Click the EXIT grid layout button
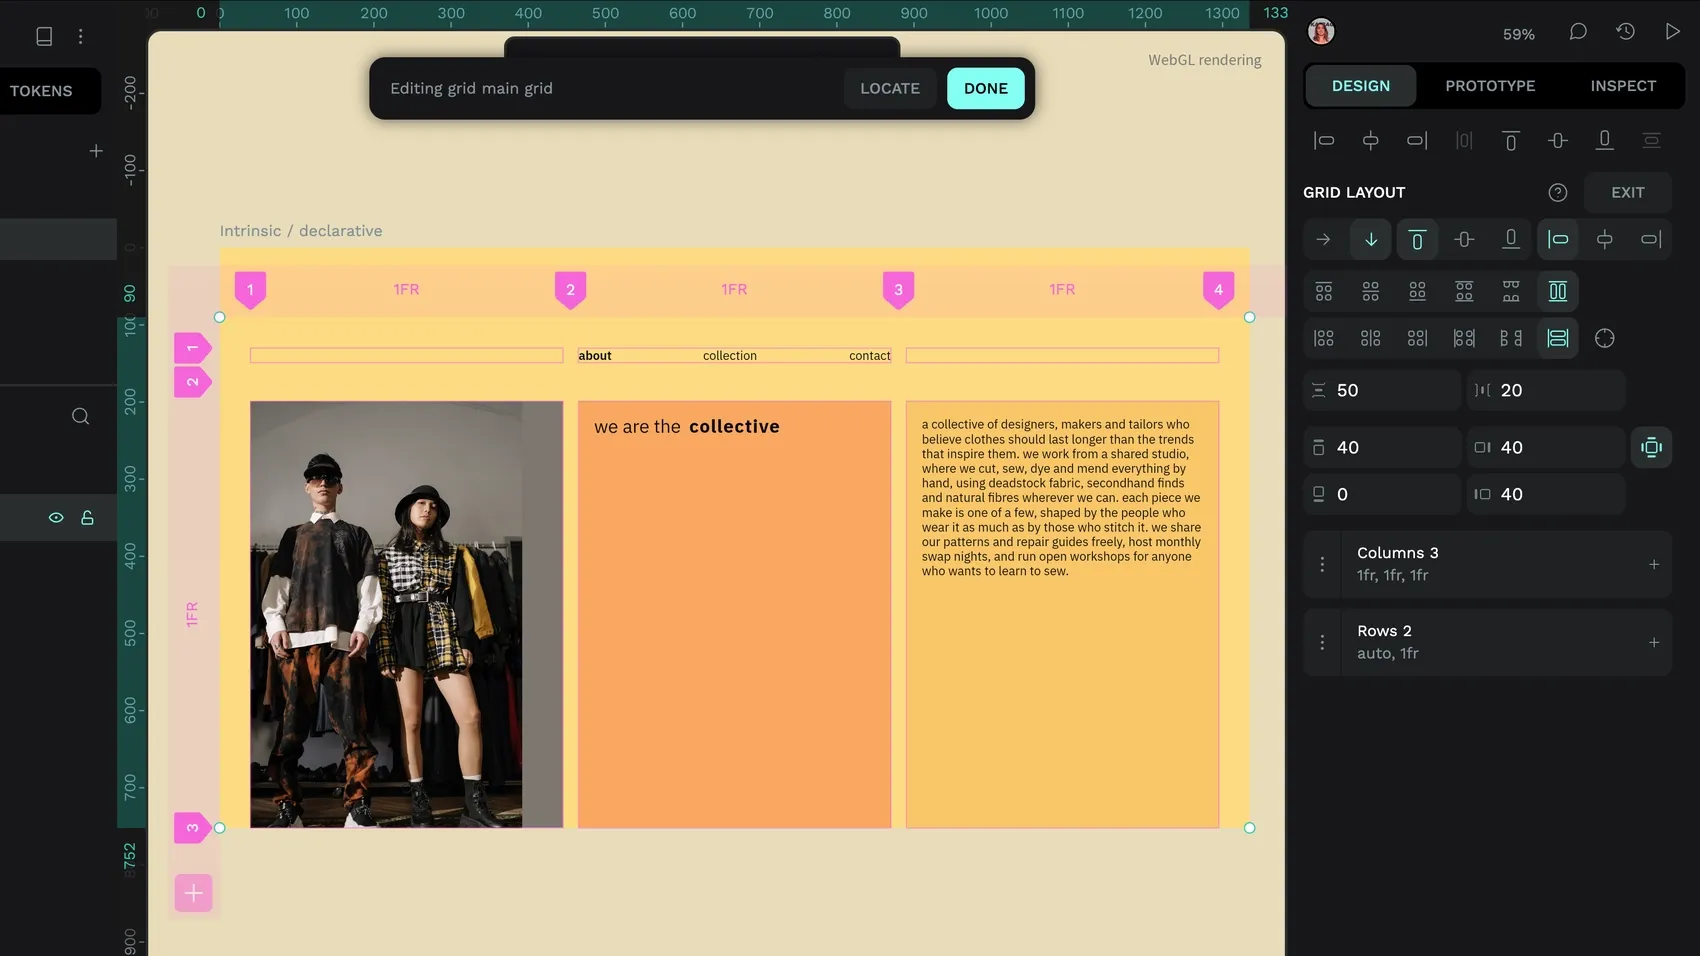 [1627, 192]
